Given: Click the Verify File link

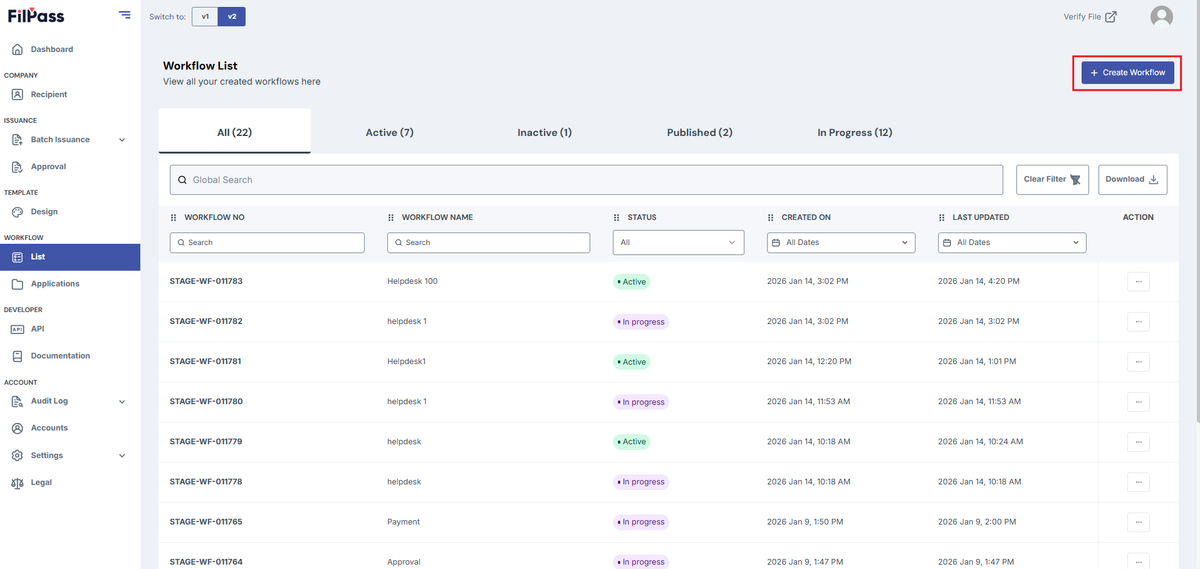Looking at the screenshot, I should click(x=1090, y=16).
